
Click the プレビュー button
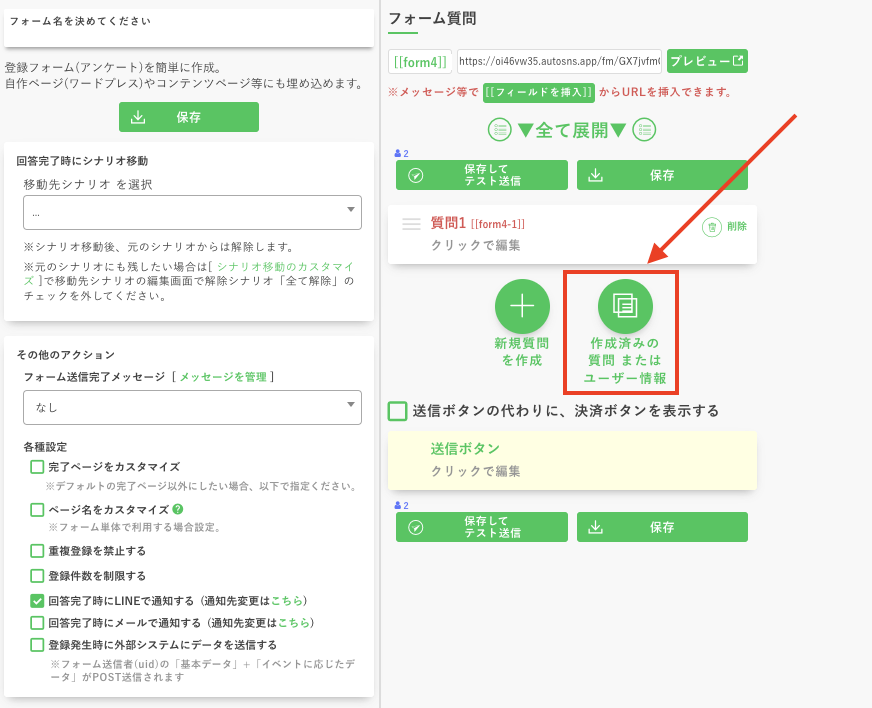pos(707,61)
